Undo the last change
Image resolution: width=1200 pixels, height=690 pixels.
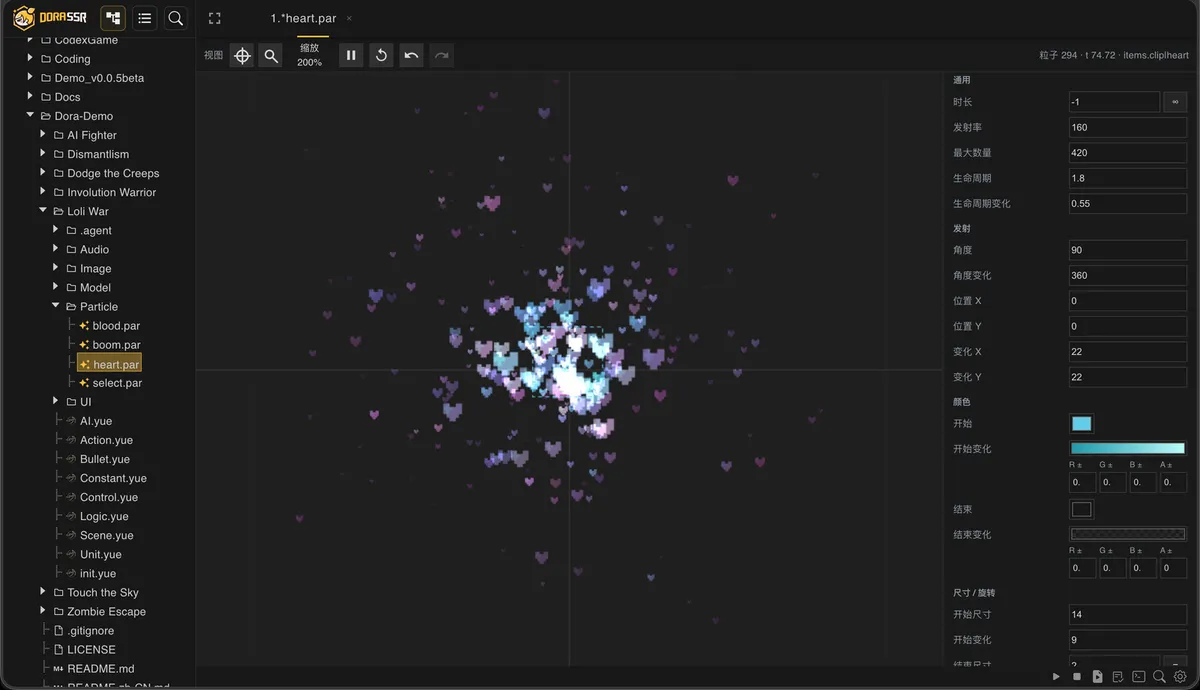click(411, 56)
